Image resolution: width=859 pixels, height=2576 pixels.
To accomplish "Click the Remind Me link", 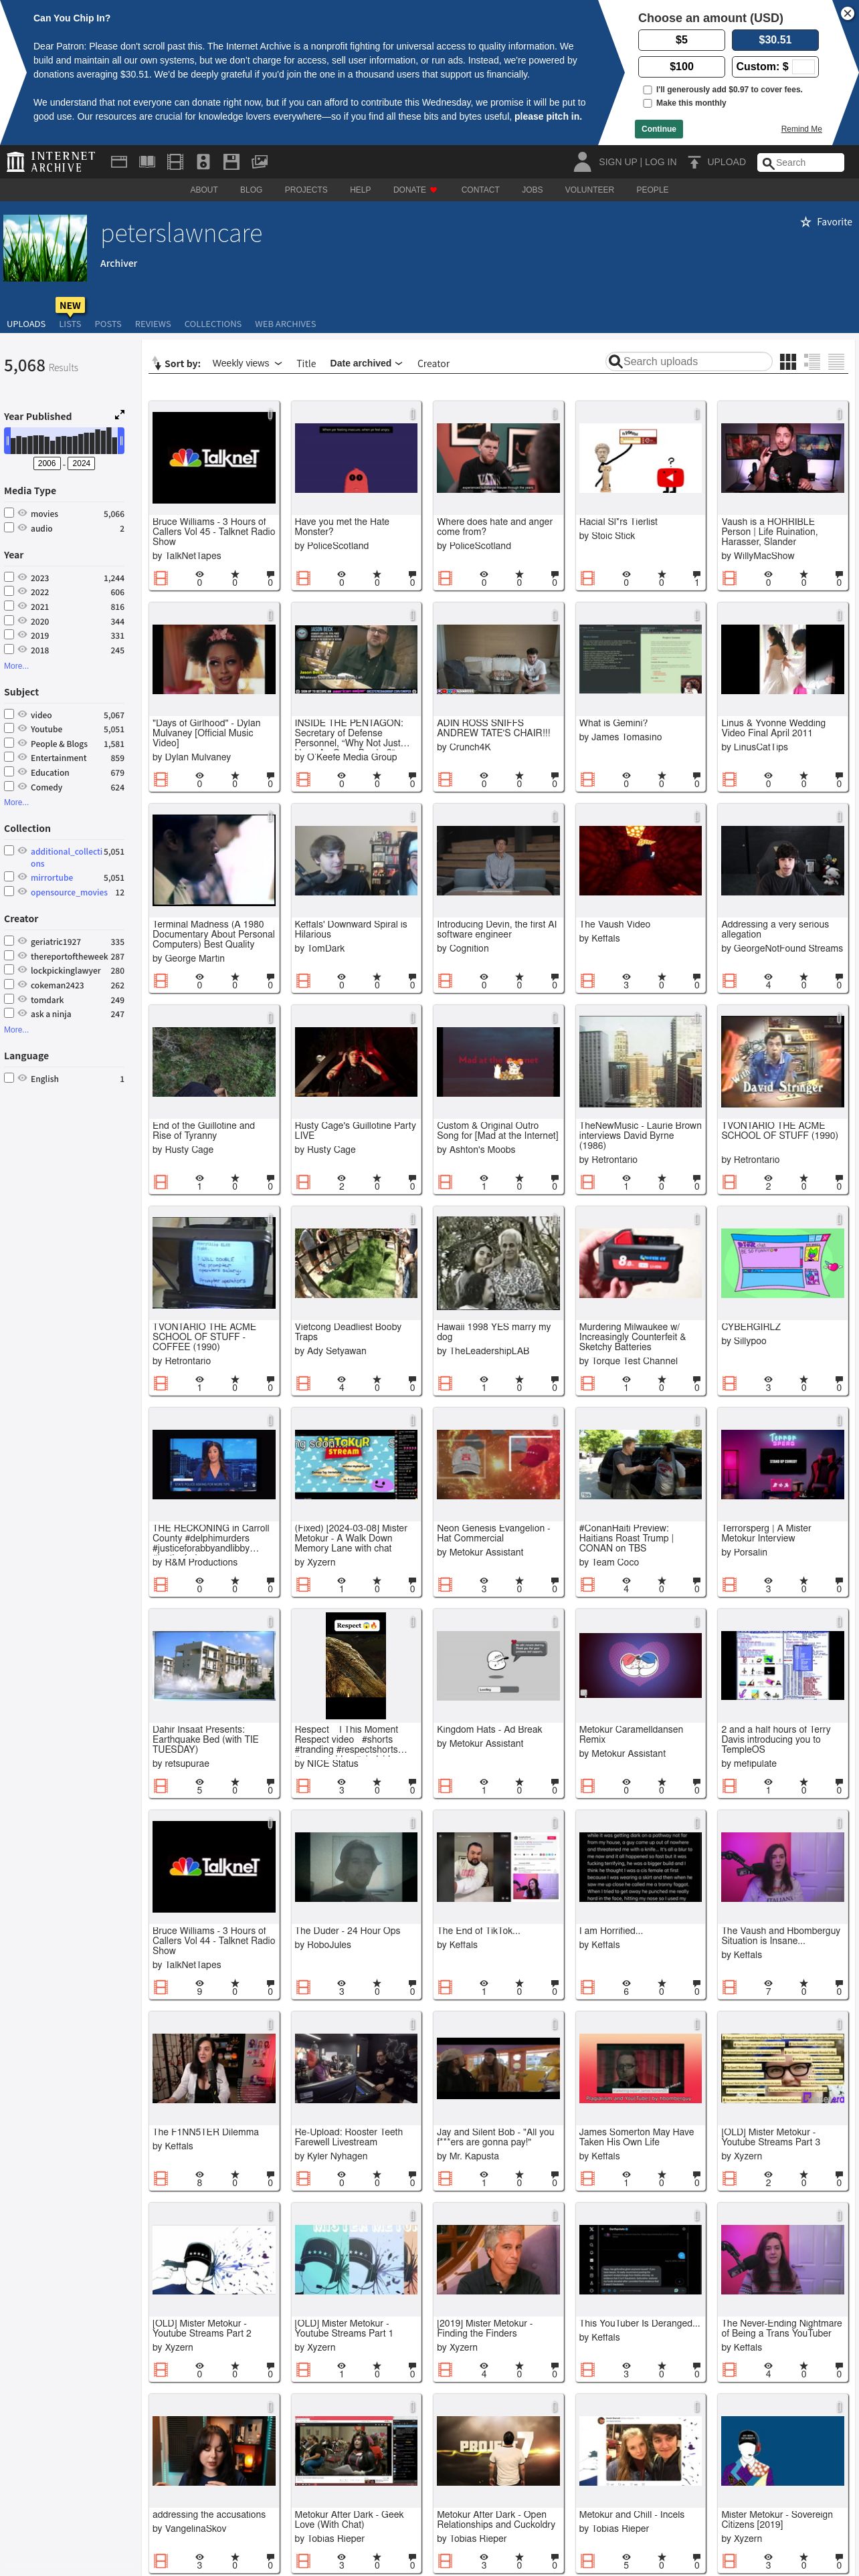I will pos(801,129).
